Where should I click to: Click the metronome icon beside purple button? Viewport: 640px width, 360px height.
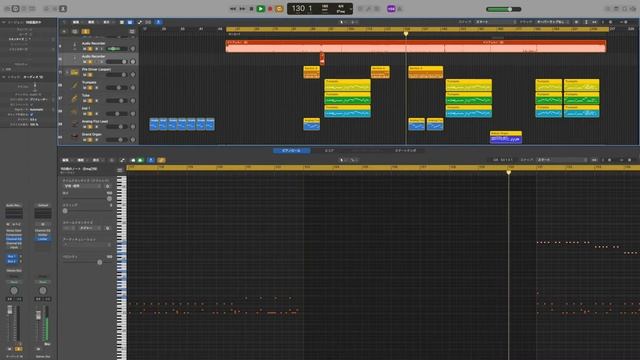pyautogui.click(x=400, y=9)
